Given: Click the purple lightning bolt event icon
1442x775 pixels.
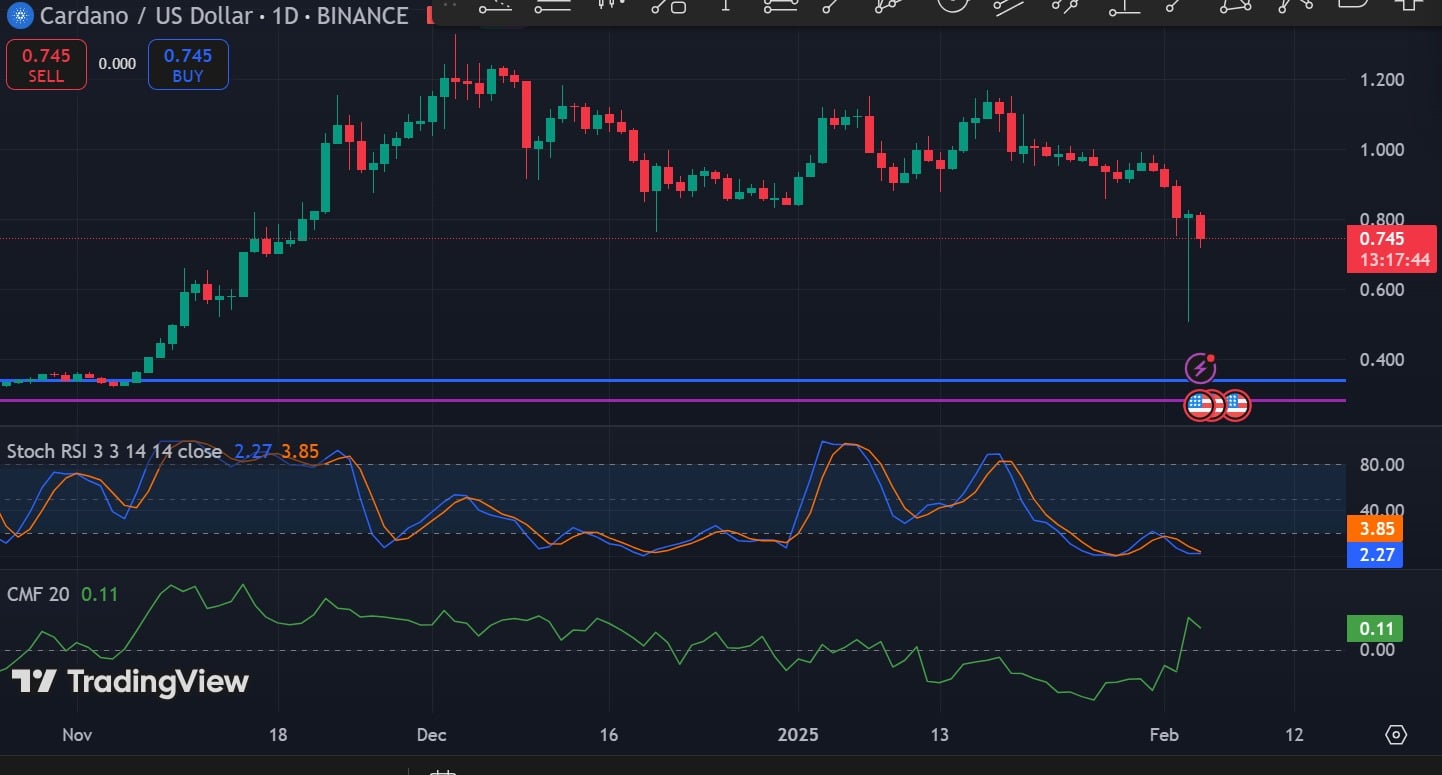Looking at the screenshot, I should (x=1200, y=368).
